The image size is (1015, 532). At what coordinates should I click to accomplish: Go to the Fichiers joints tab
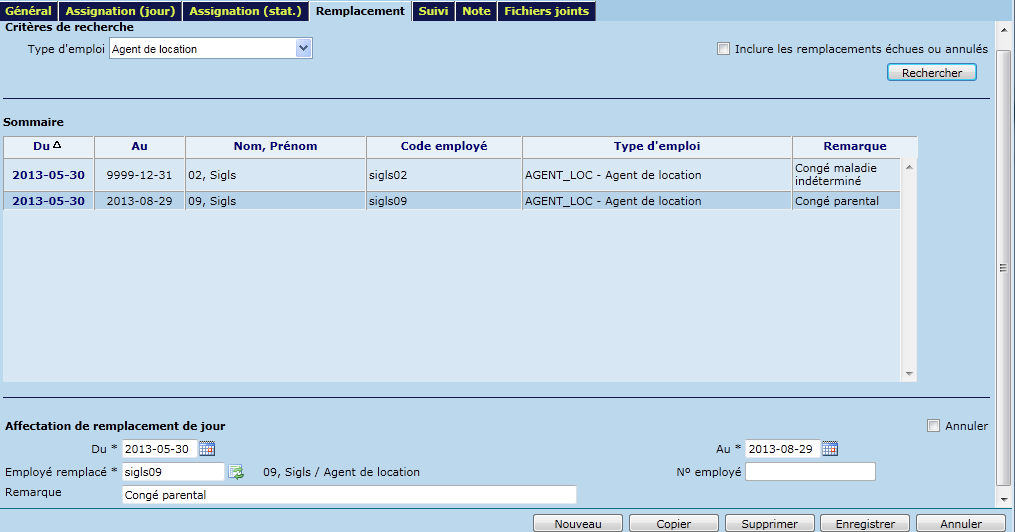click(546, 11)
